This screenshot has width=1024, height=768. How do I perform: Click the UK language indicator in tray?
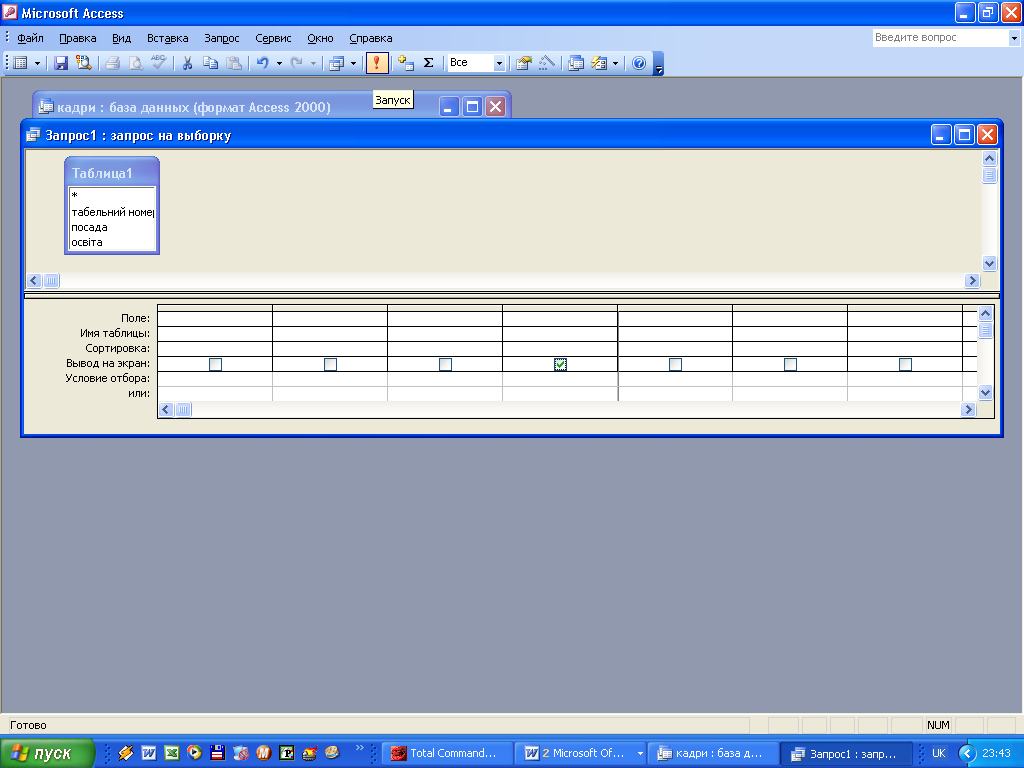(938, 753)
